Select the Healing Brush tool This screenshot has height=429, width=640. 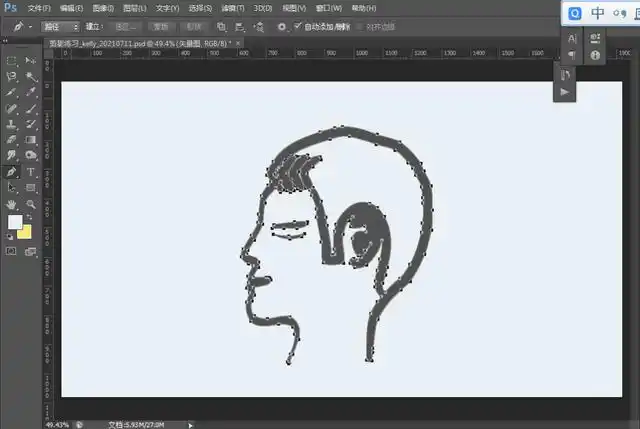pos(11,109)
